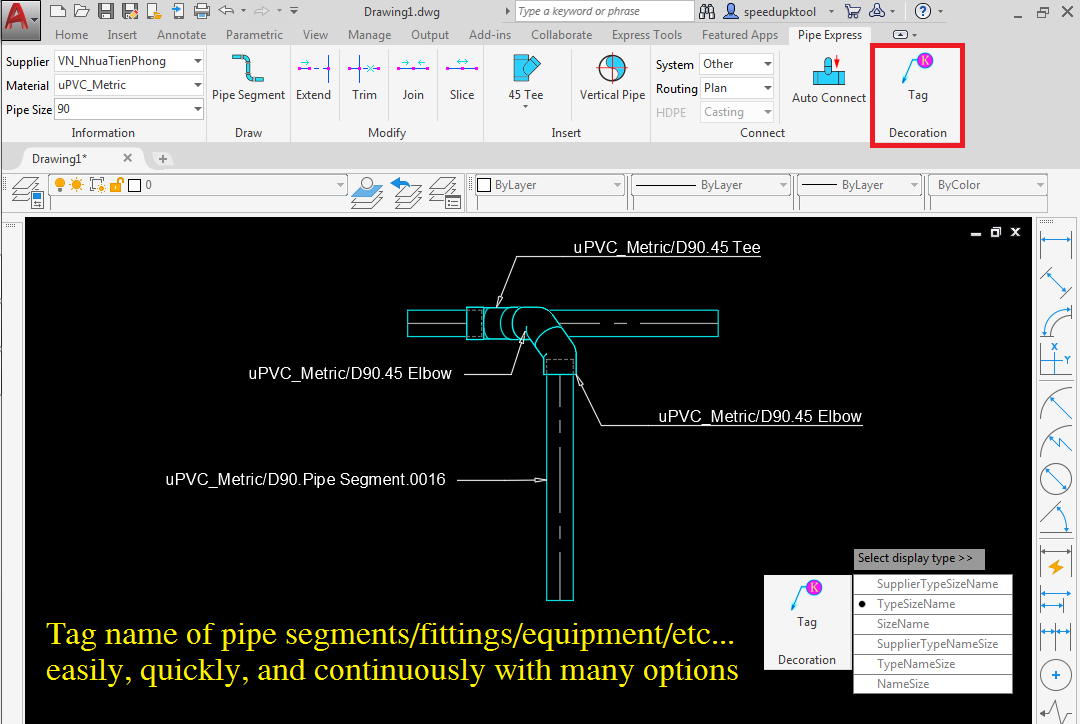The image size is (1080, 724).
Task: Switch to the Express Tools ribbon tab
Action: (647, 34)
